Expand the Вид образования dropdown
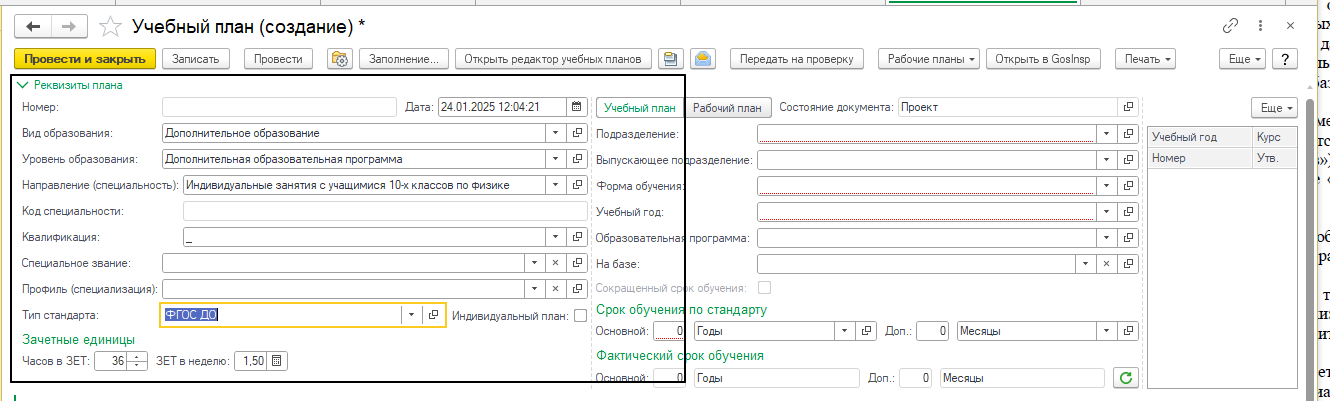The height and width of the screenshot is (401, 1330). [x=556, y=132]
